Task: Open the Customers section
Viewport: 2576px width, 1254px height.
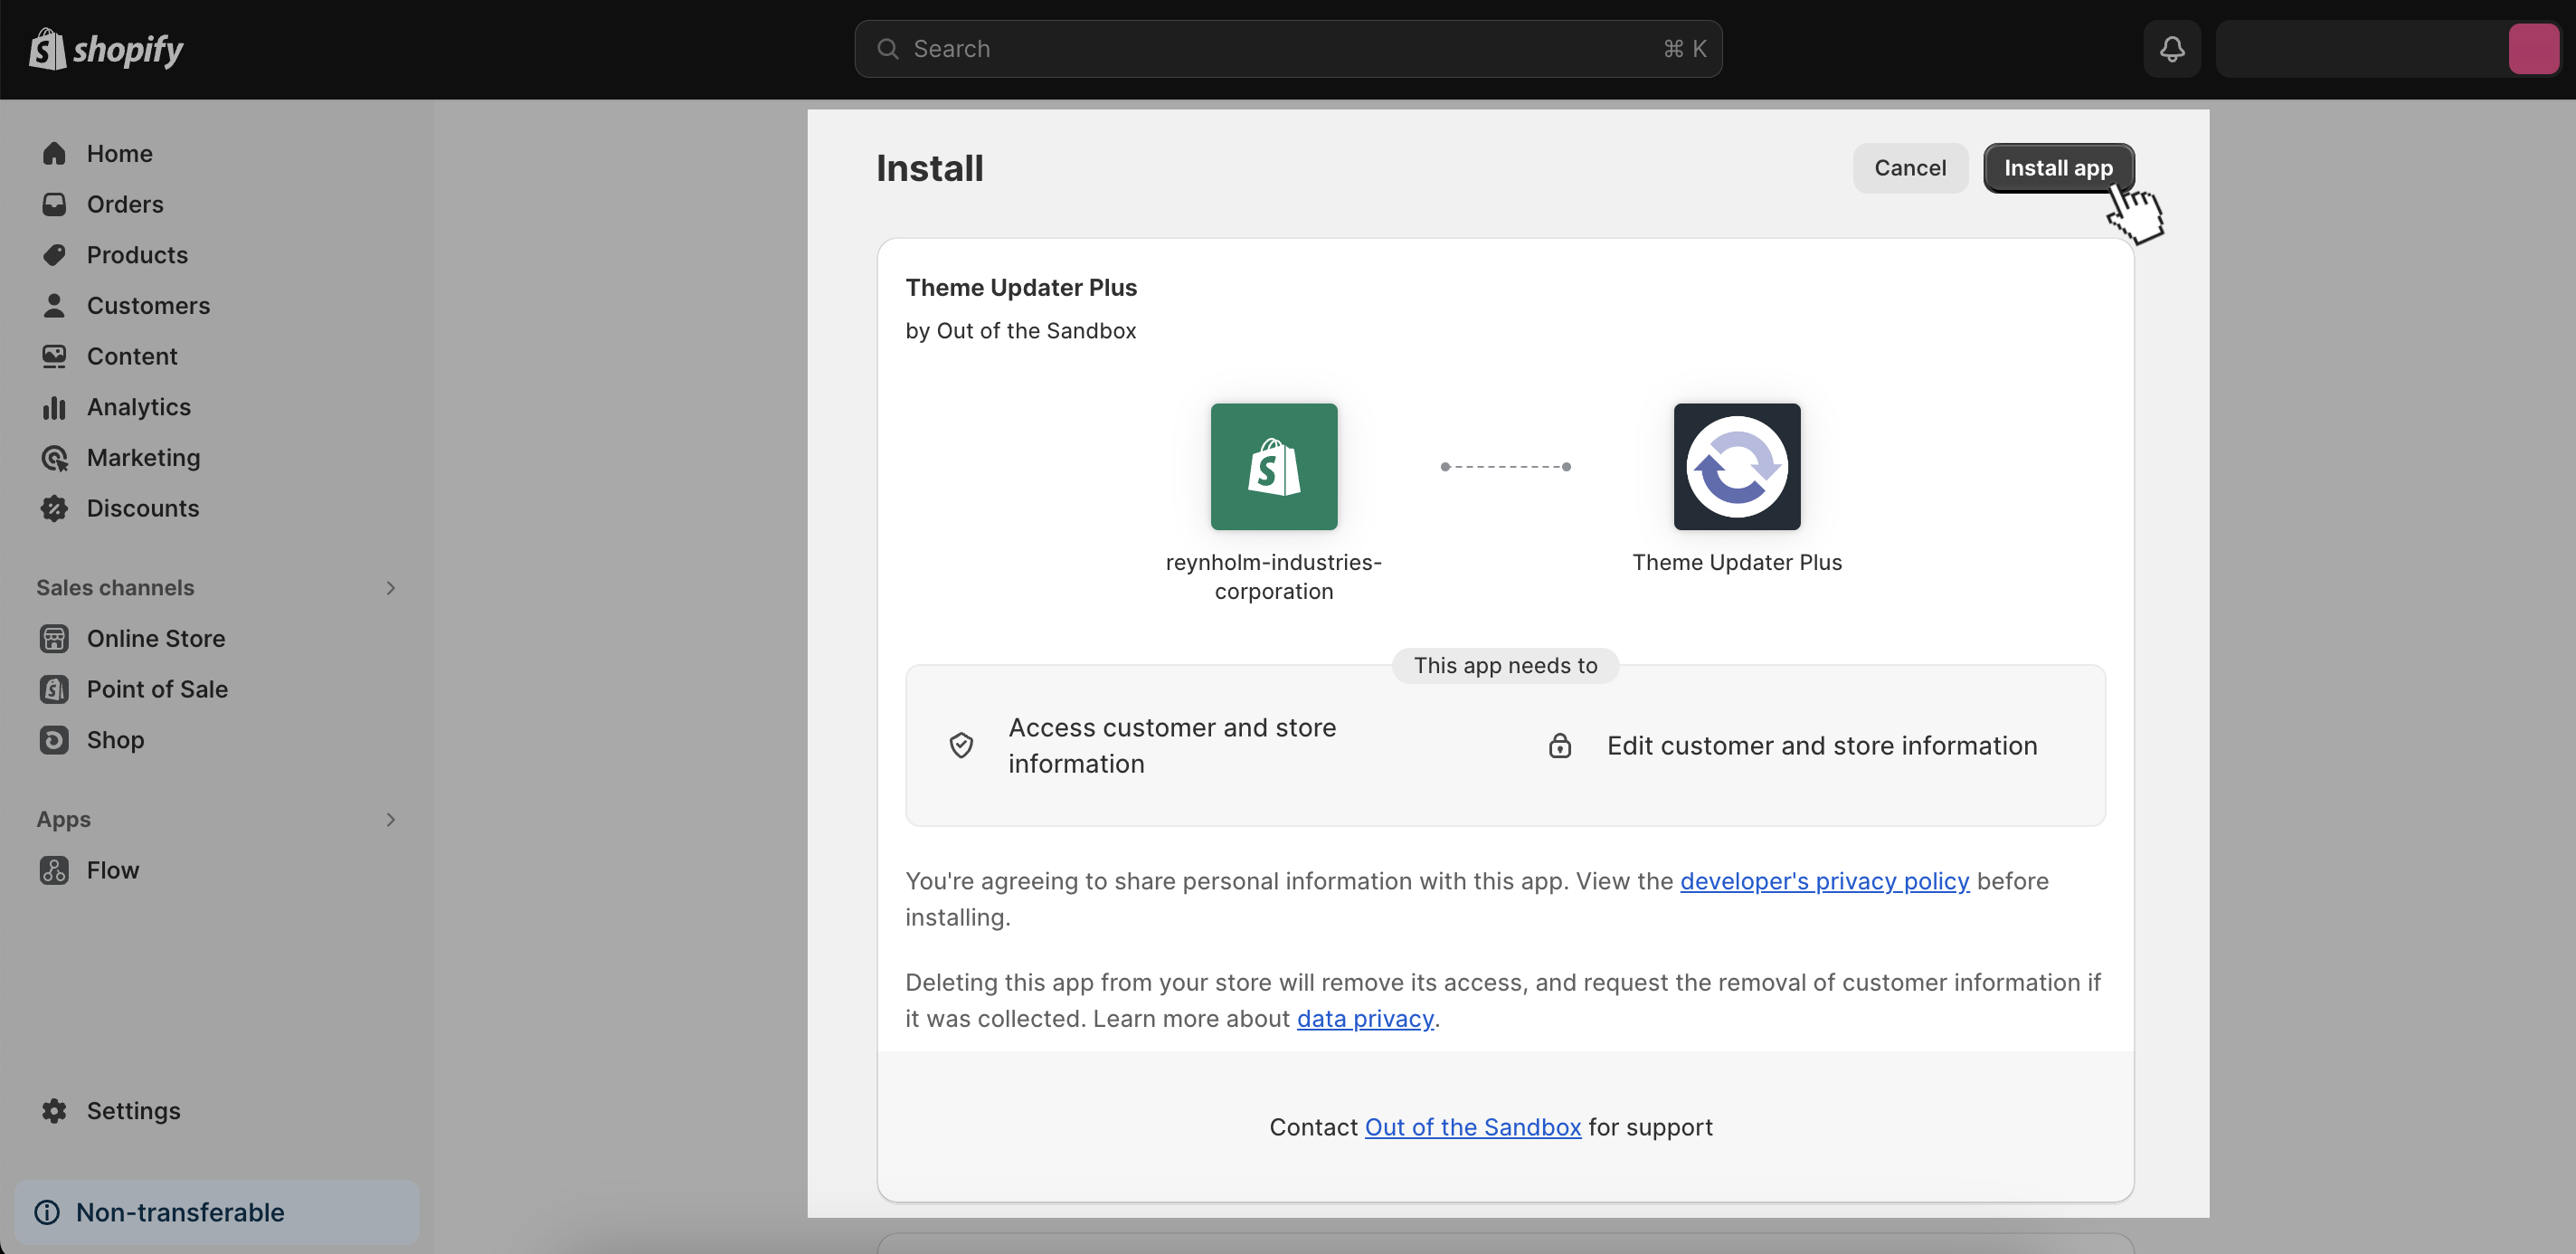Action: 148,305
